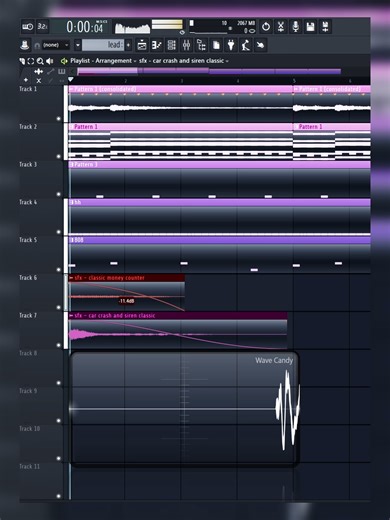Mute Track 3 with its dot switch
390x520 pixels.
point(59,194)
